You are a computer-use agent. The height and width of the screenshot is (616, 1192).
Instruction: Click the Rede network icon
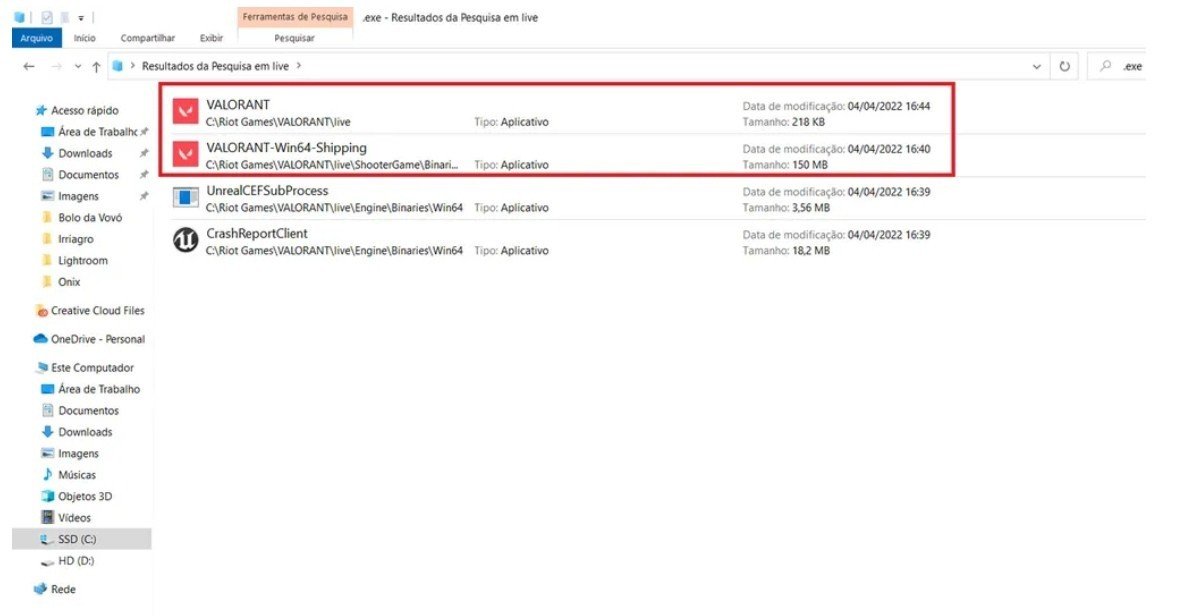[x=41, y=589]
